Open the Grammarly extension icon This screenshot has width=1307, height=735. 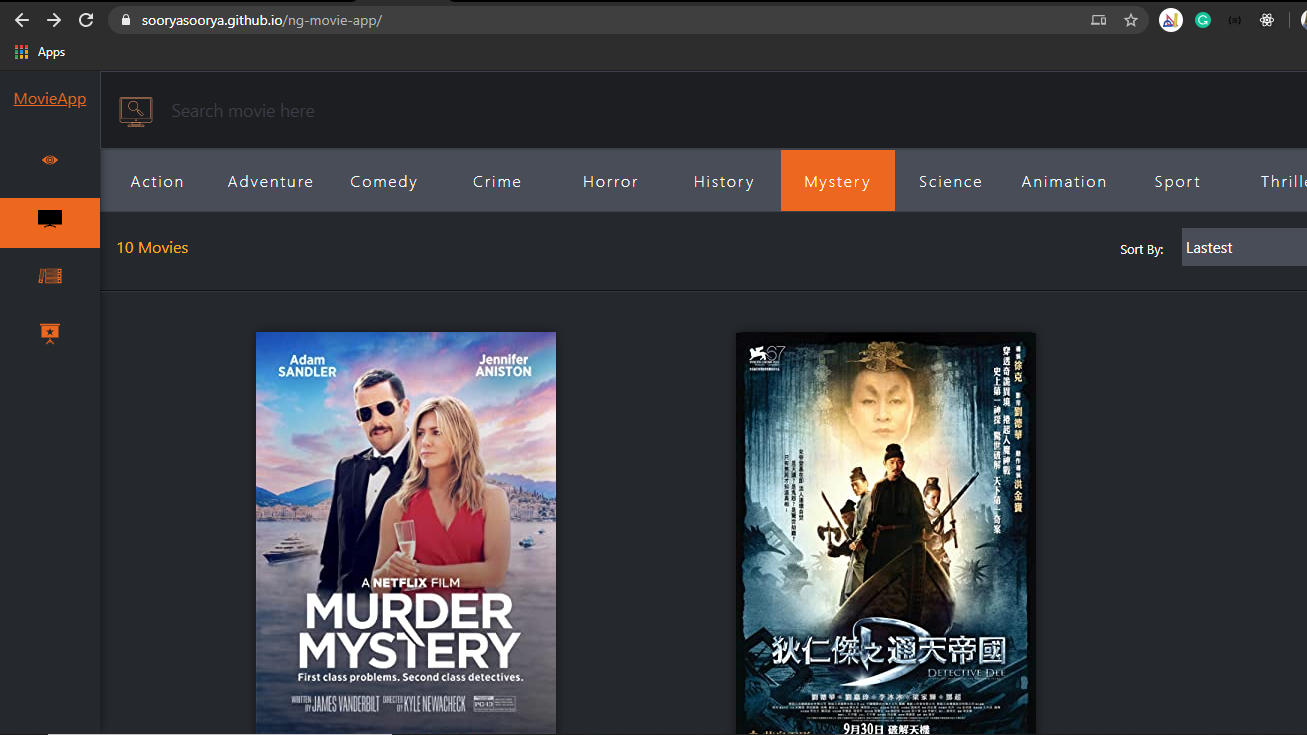(x=1202, y=19)
